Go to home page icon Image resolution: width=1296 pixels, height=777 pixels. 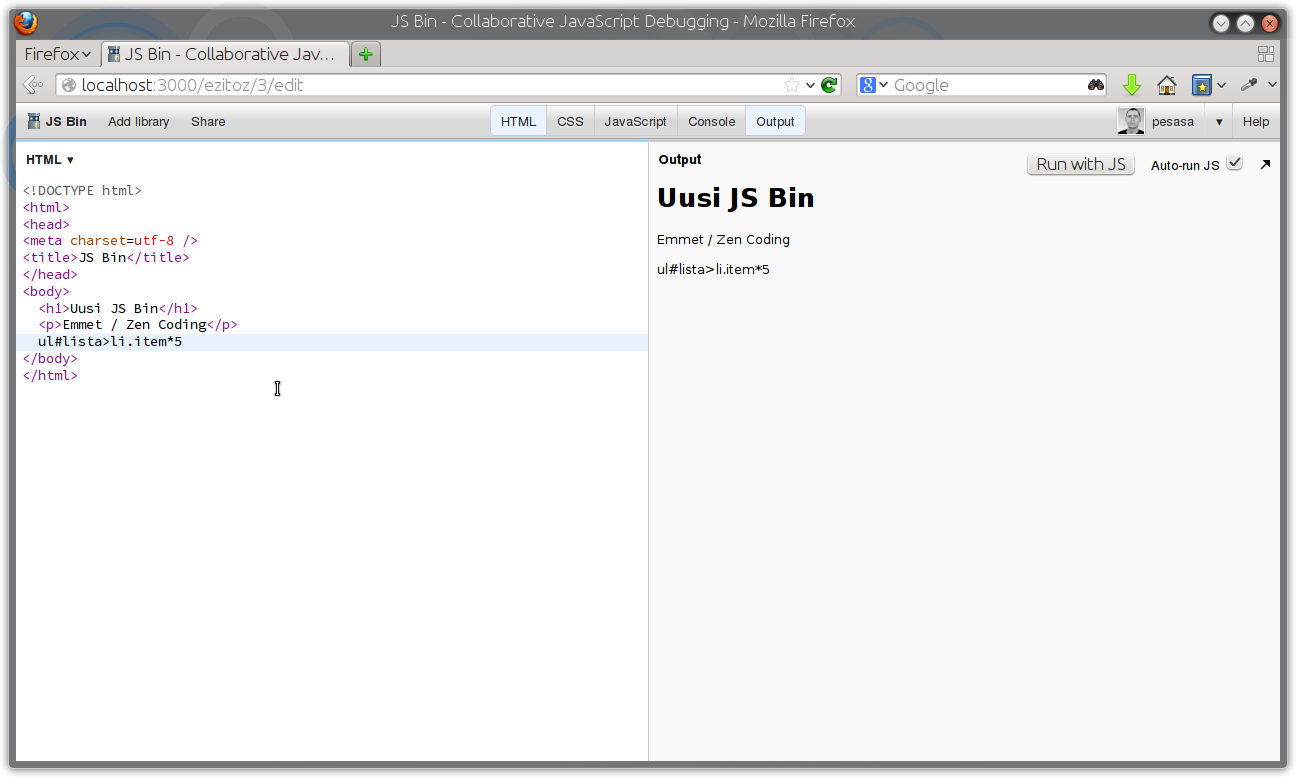pyautogui.click(x=1166, y=85)
